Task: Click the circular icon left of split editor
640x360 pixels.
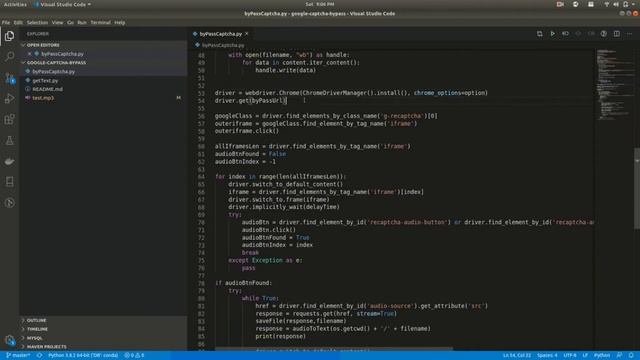Action: (x=604, y=34)
